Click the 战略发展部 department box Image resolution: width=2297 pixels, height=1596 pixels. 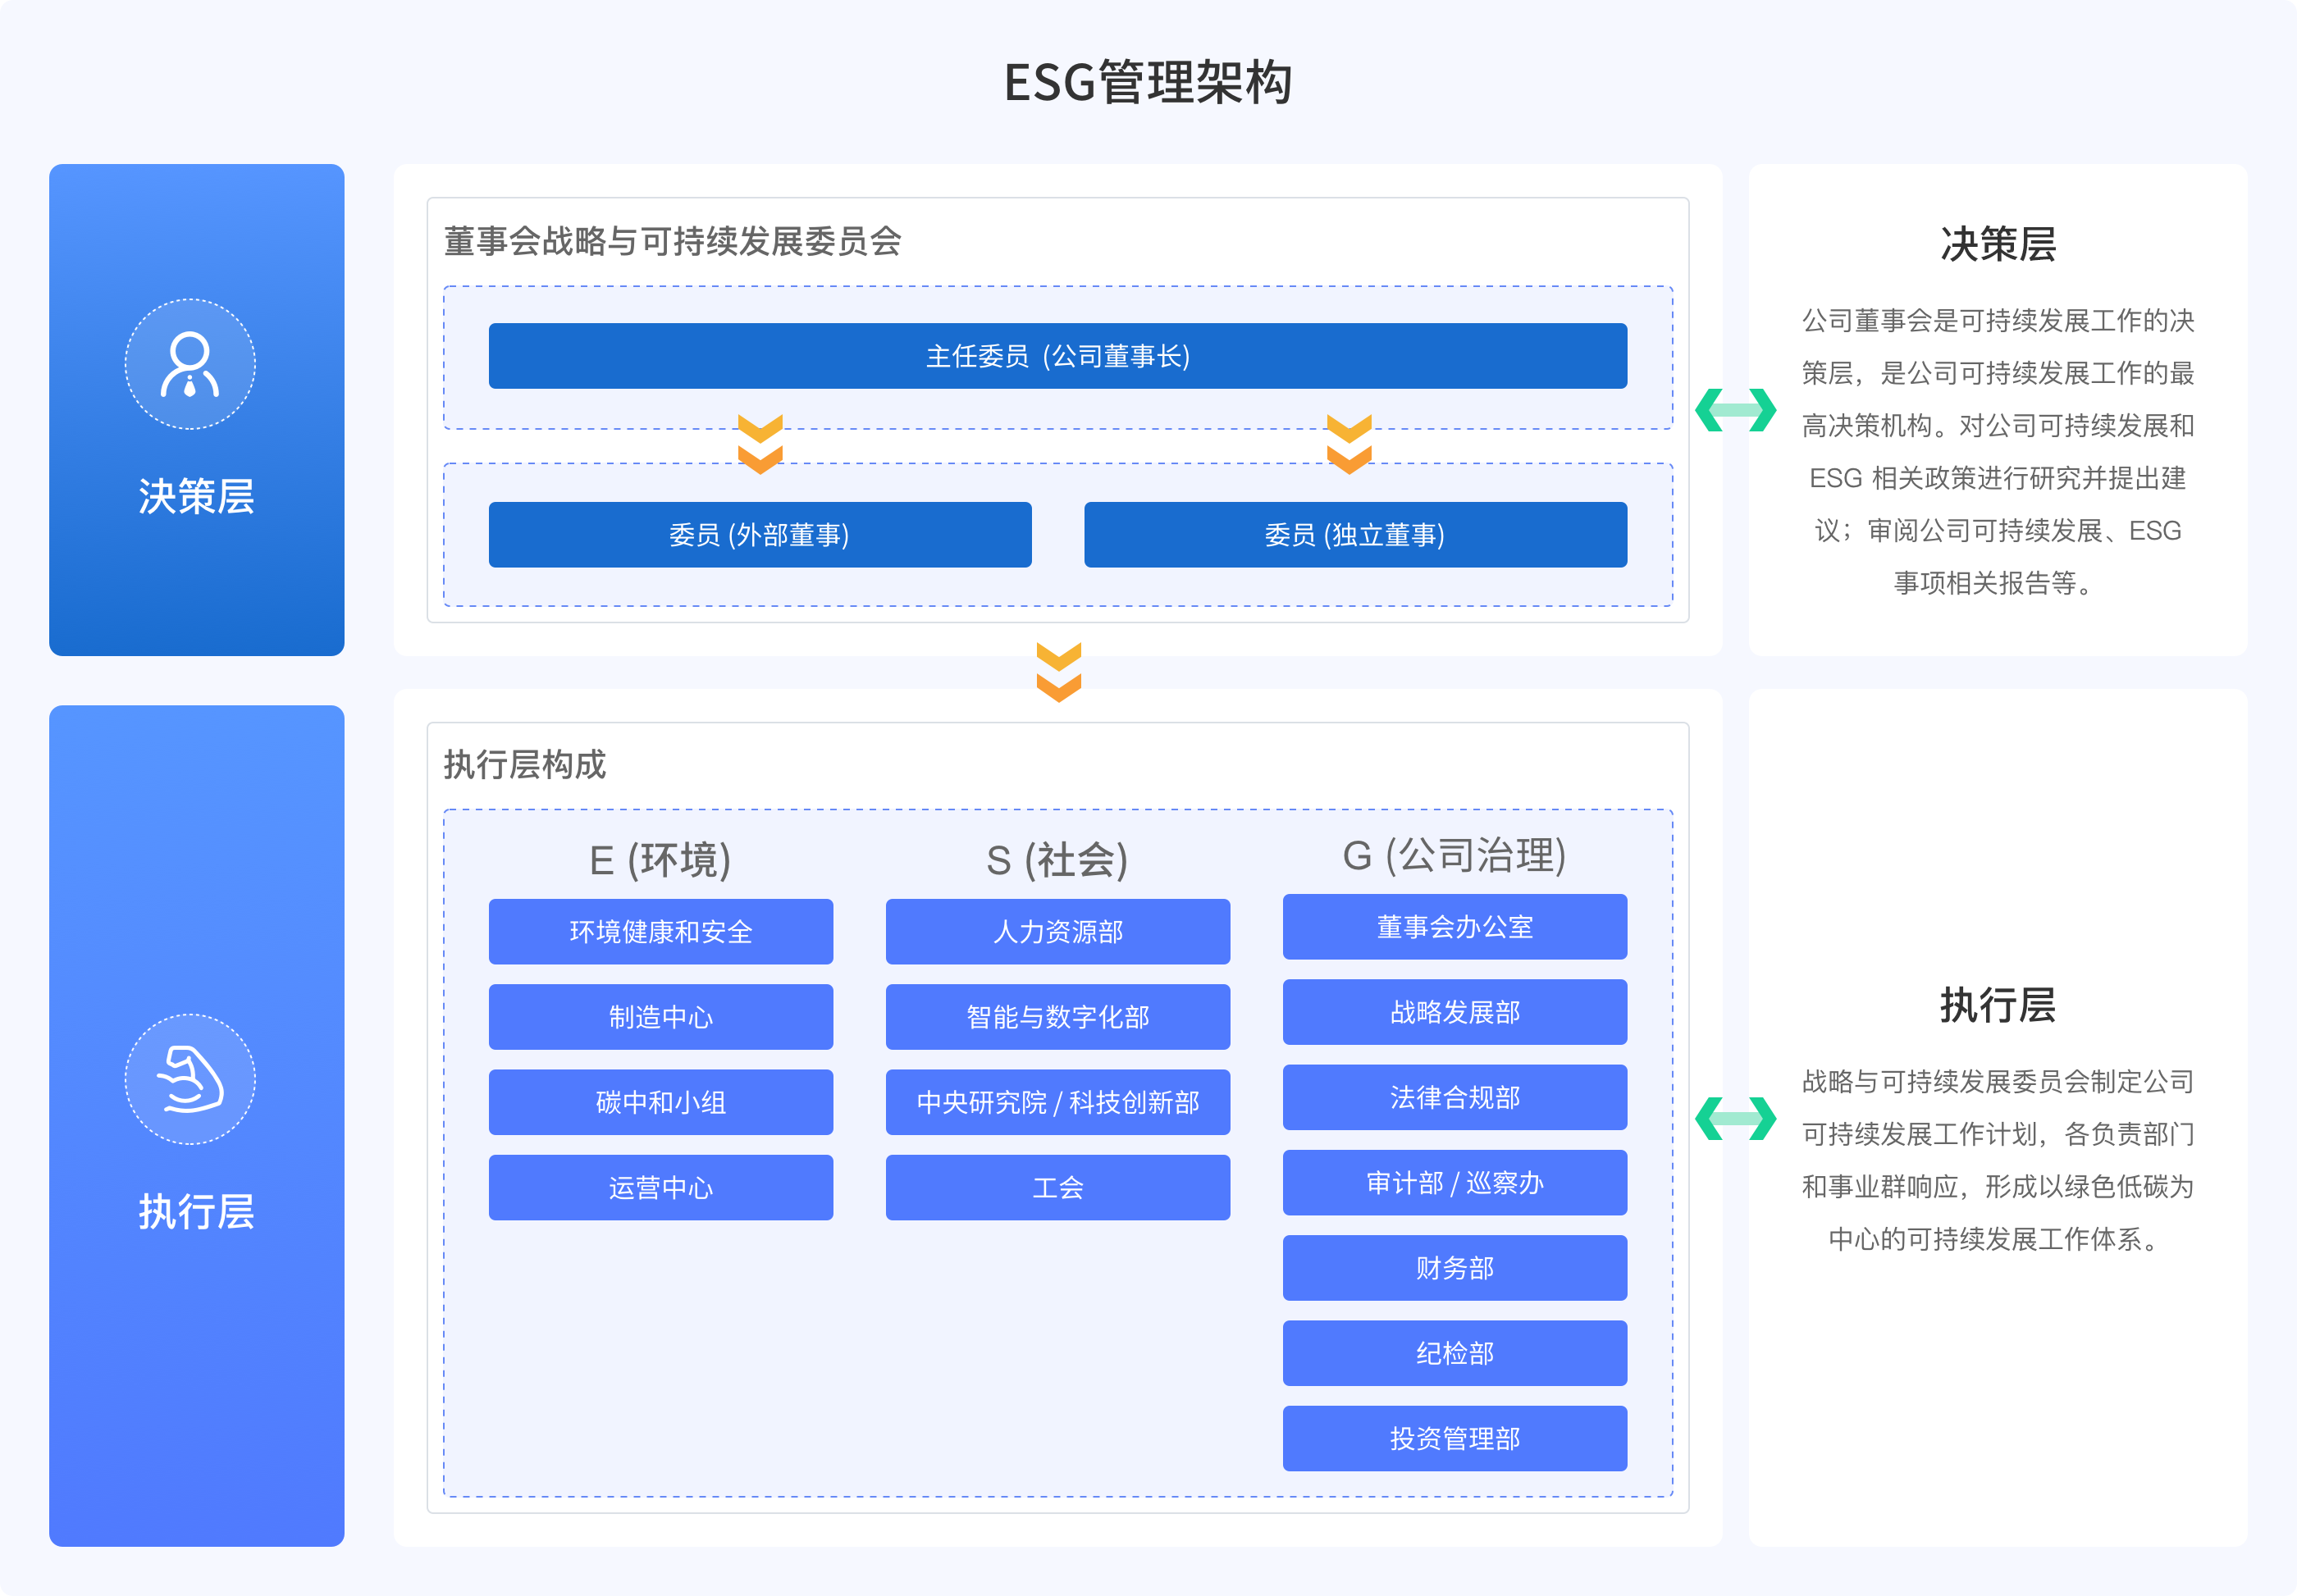1455,1012
